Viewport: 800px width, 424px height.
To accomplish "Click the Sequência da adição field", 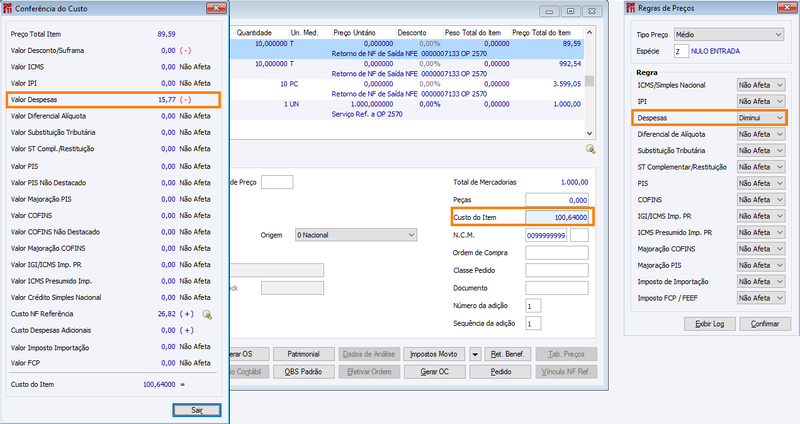I will [x=533, y=323].
